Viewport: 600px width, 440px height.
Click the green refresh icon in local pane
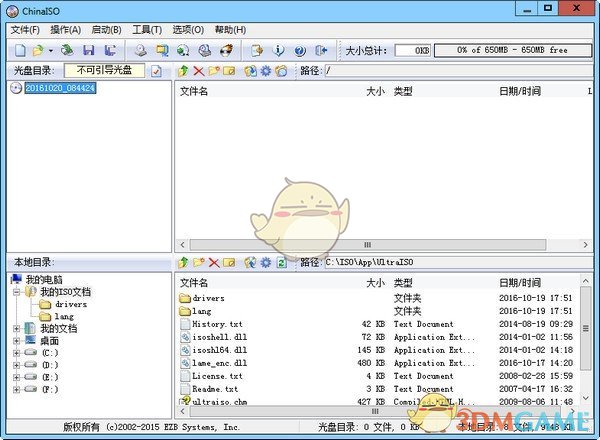(282, 262)
